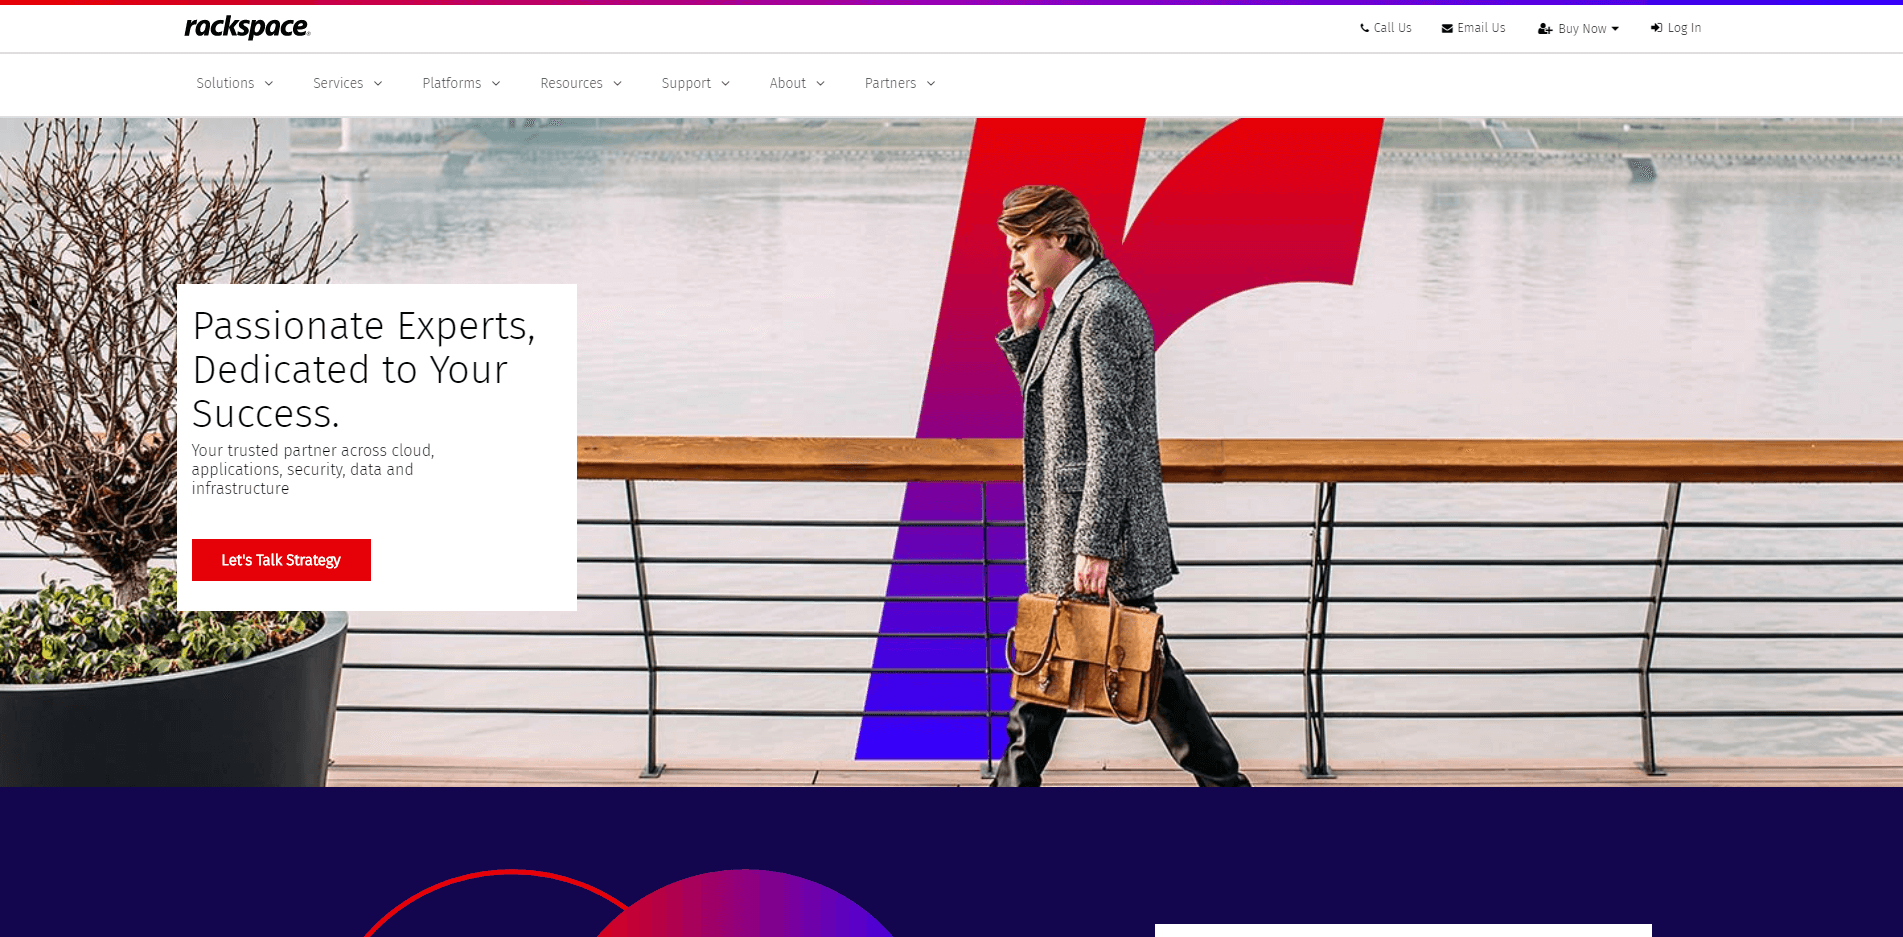Open the About menu
Viewport: 1903px width, 937px height.
pos(788,83)
